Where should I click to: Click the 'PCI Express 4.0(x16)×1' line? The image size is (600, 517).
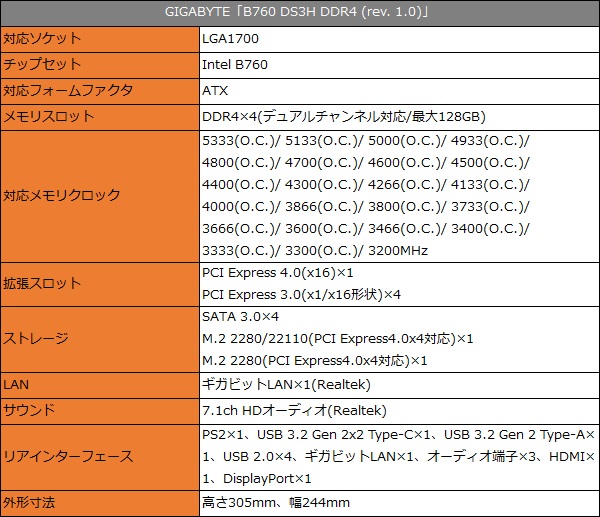pos(278,273)
